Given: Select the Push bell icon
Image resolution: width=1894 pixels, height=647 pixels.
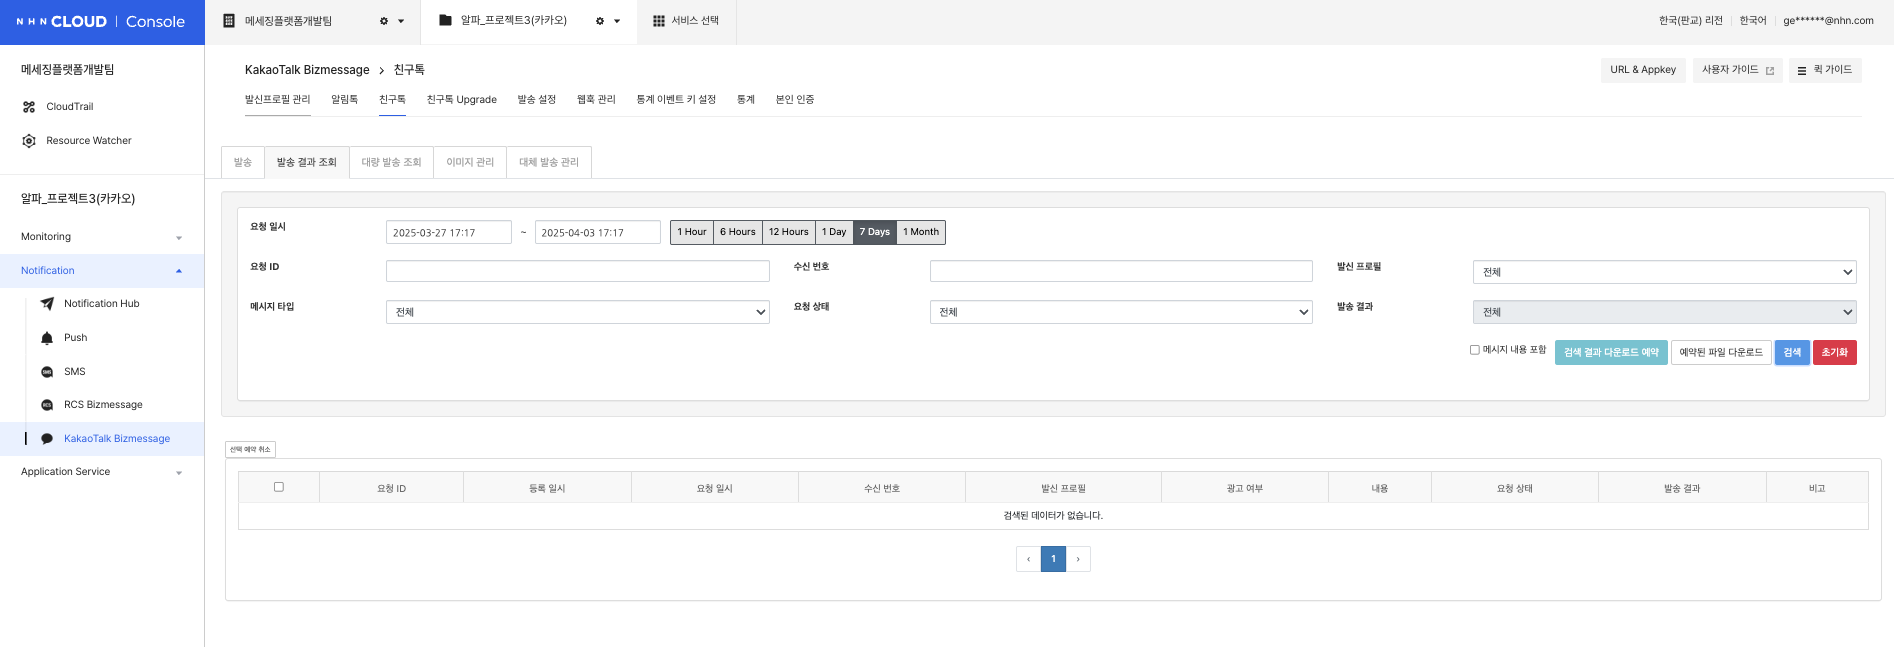Looking at the screenshot, I should point(47,338).
